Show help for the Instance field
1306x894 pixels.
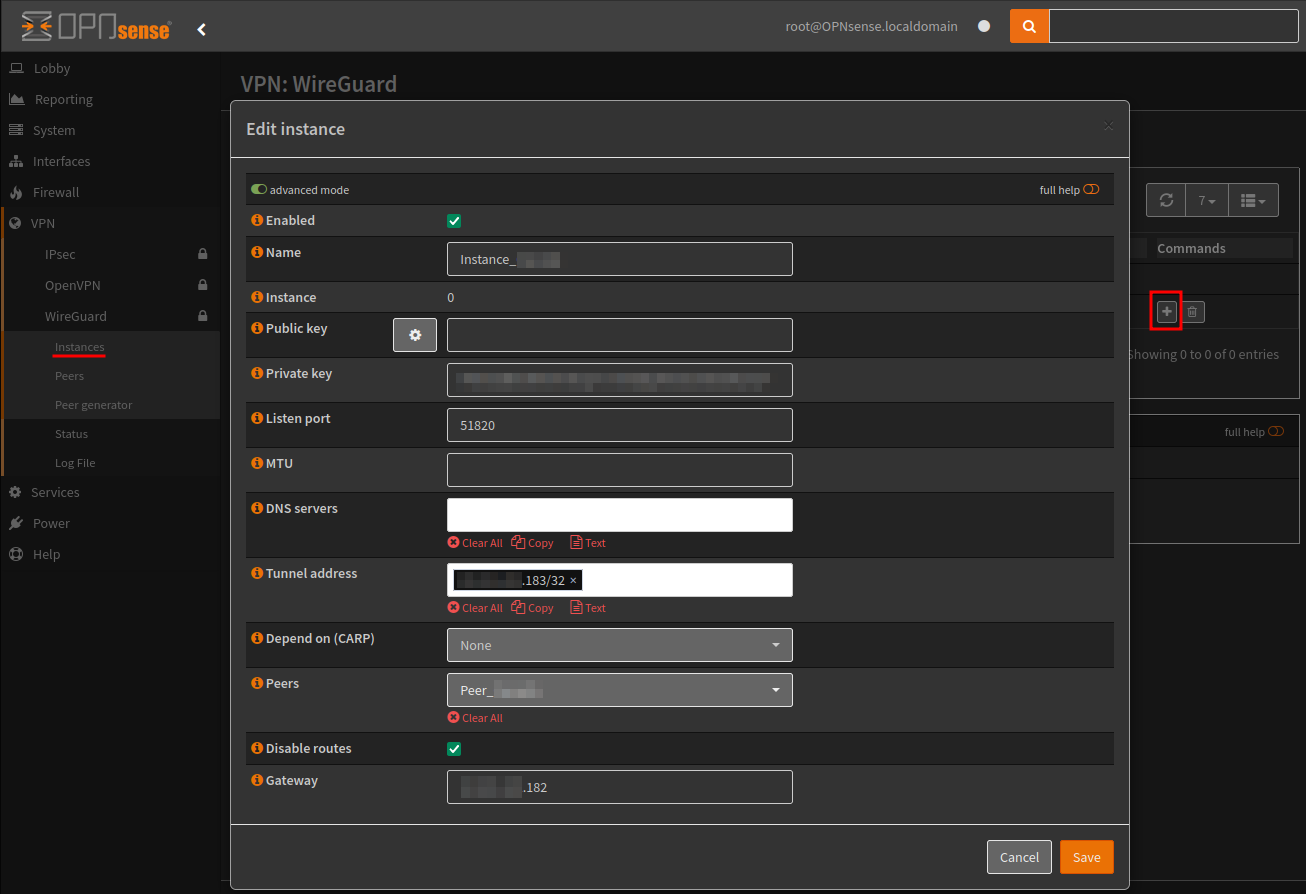tap(257, 297)
